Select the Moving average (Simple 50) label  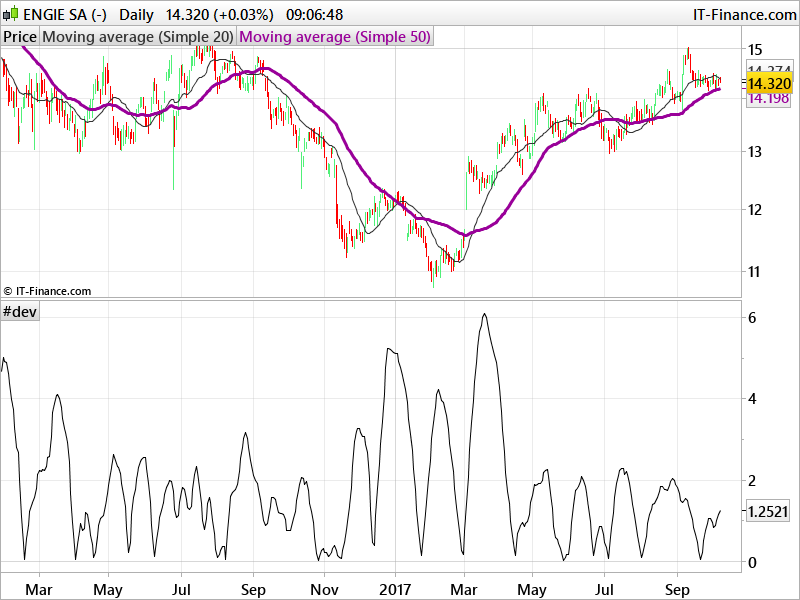point(335,37)
